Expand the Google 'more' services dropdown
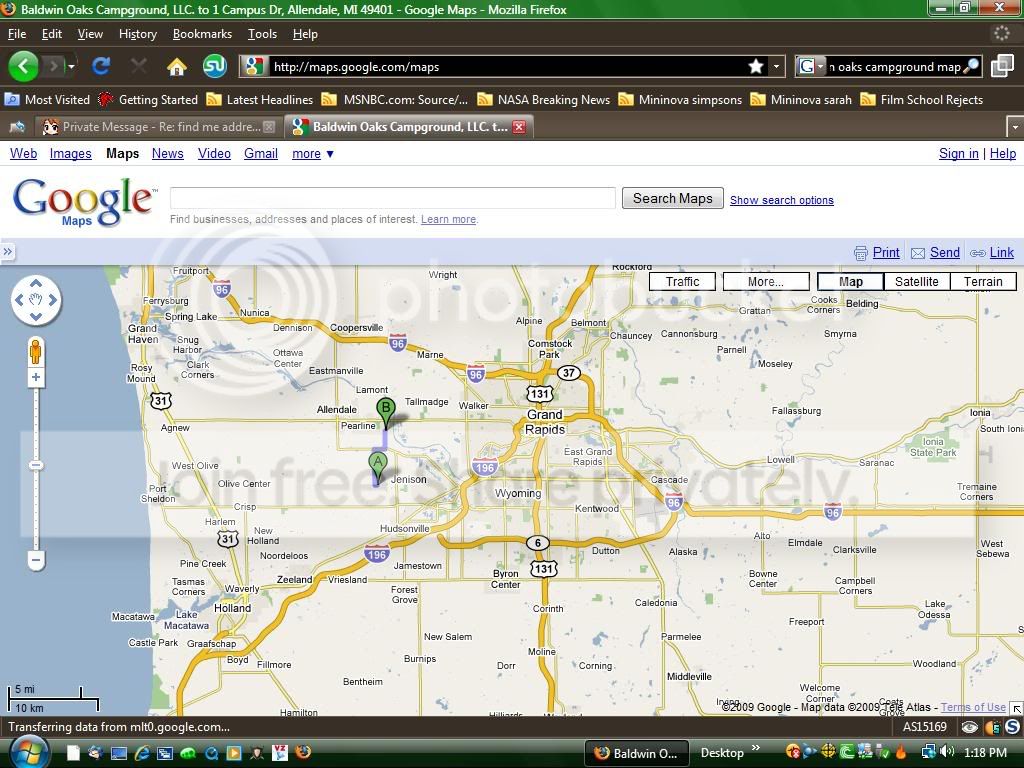 pos(313,153)
